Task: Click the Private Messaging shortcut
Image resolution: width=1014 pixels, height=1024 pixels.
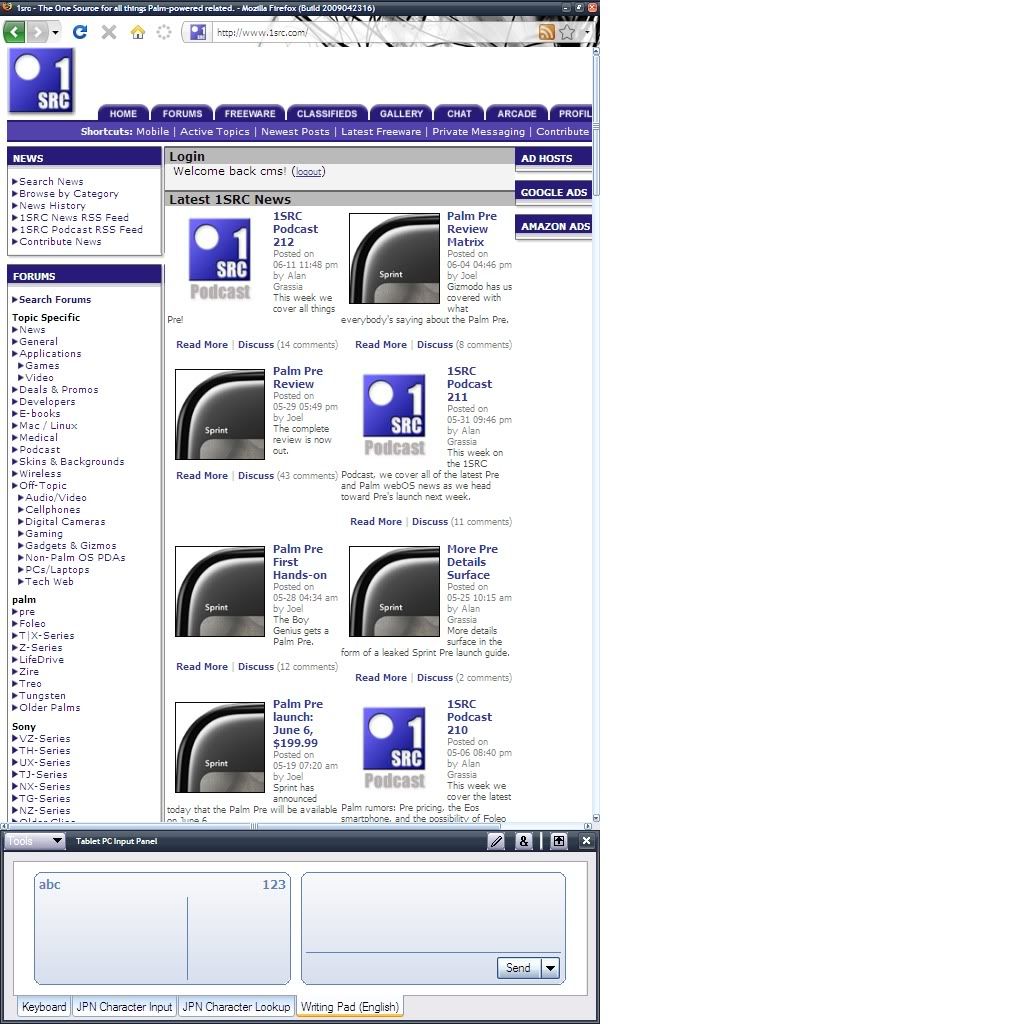Action: tap(479, 131)
